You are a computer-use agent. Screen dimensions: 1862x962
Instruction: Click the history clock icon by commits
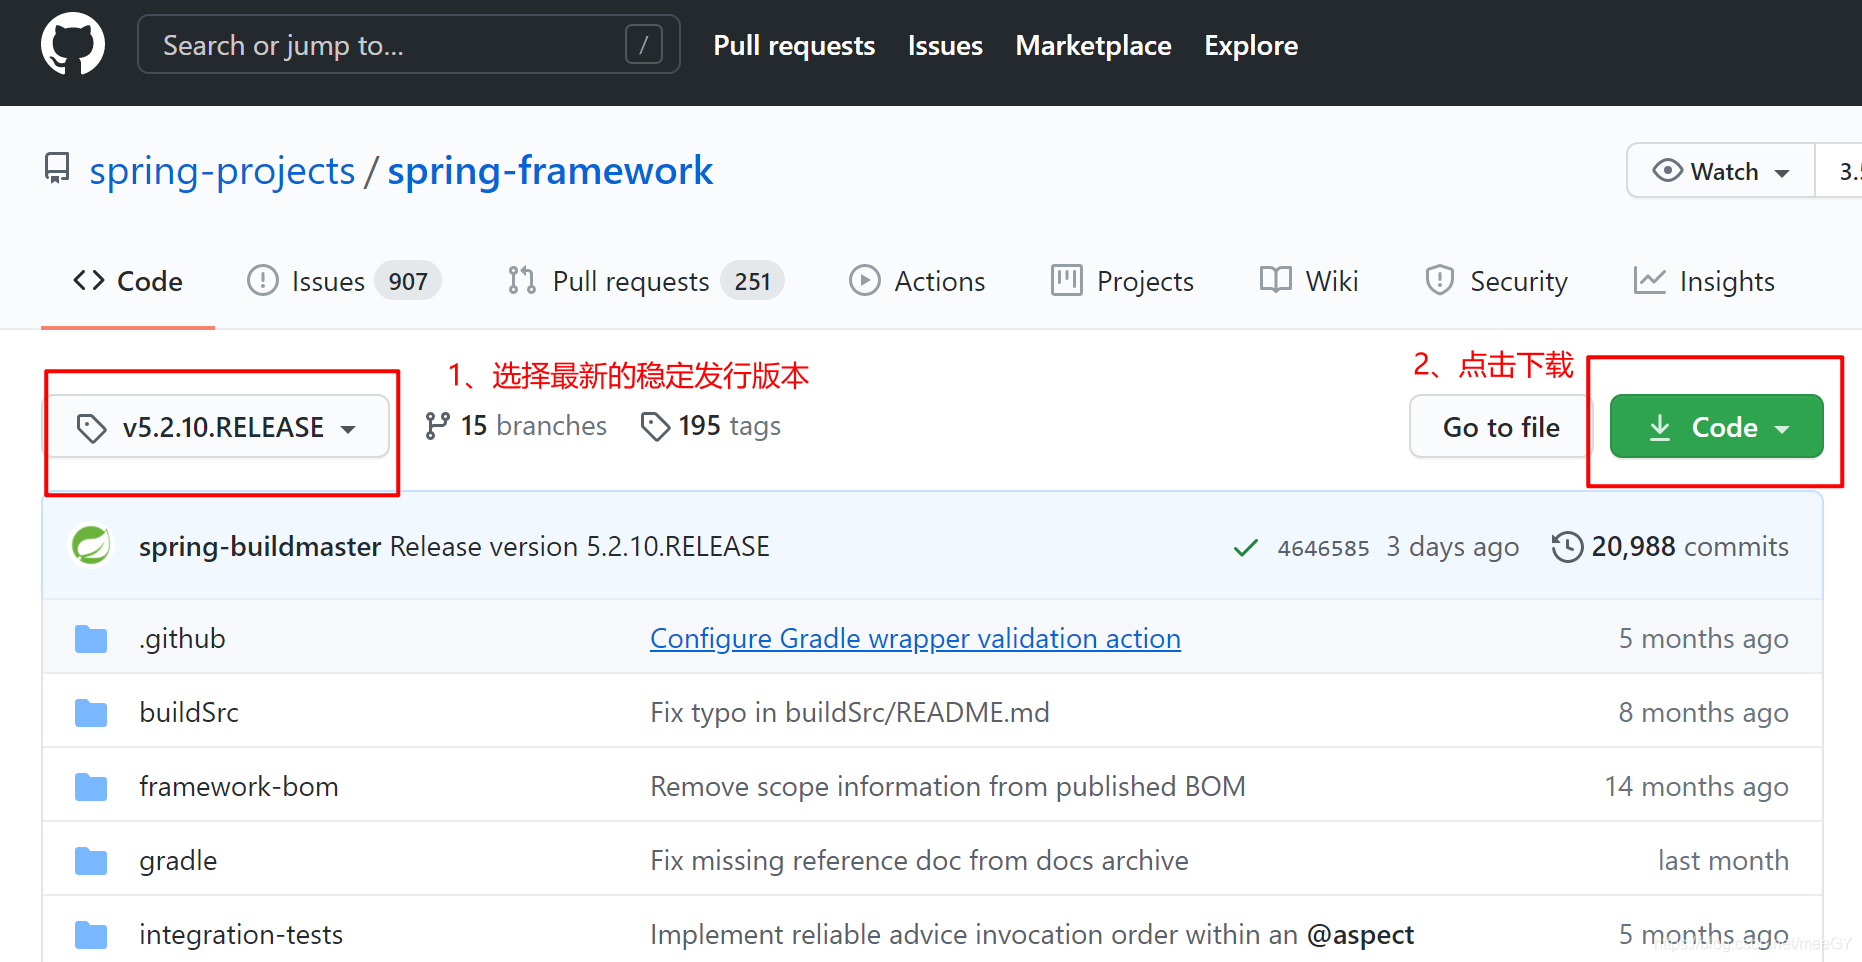click(1567, 547)
